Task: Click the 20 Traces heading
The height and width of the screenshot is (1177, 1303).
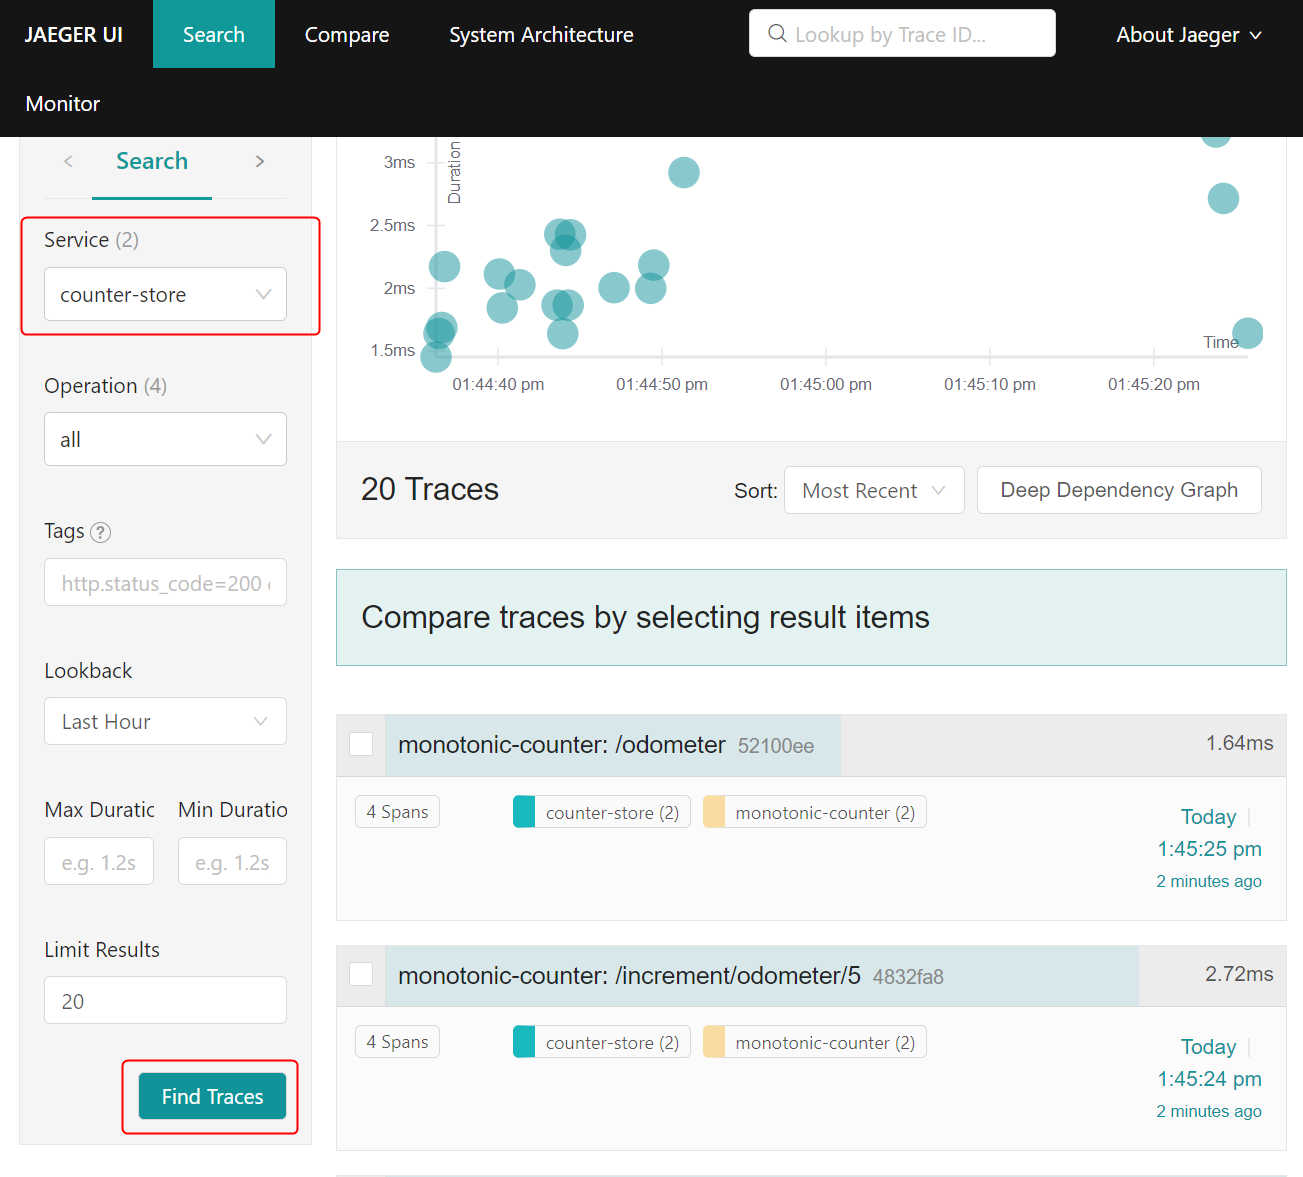Action: click(430, 489)
